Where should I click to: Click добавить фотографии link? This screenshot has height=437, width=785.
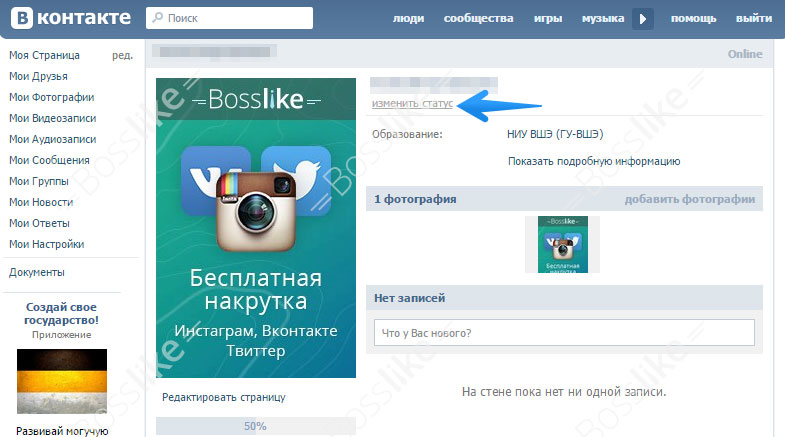[x=689, y=199]
